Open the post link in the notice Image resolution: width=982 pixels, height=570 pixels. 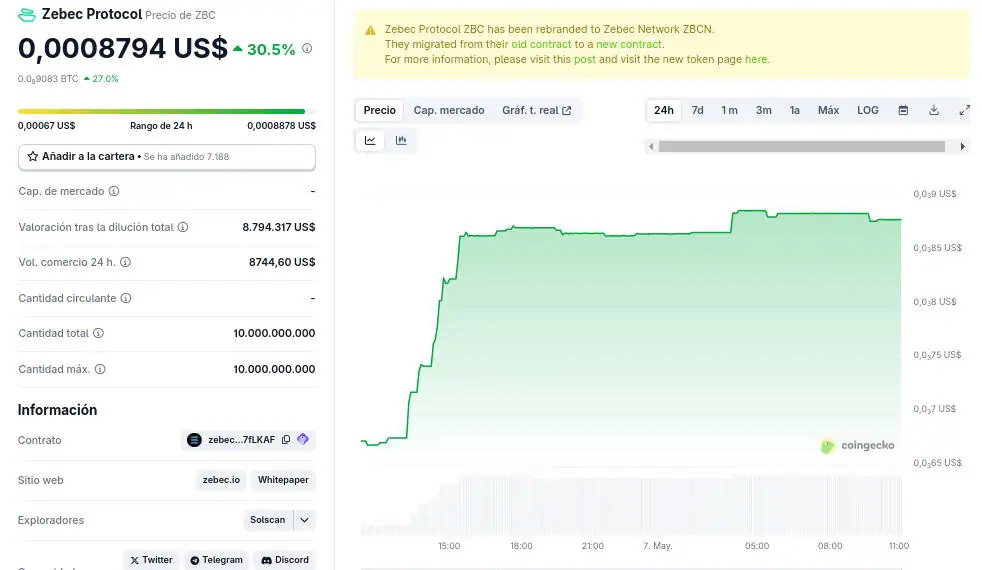coord(584,60)
